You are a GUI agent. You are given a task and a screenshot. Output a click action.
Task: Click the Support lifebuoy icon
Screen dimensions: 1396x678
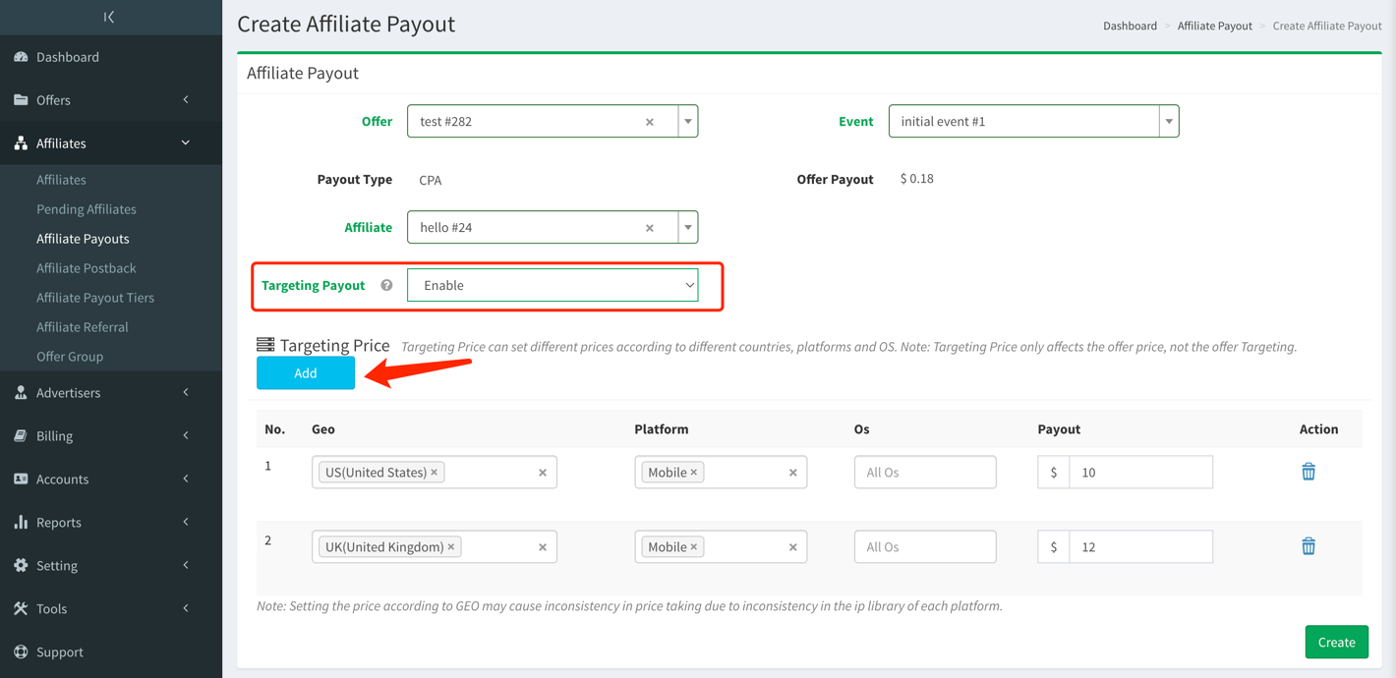21,652
